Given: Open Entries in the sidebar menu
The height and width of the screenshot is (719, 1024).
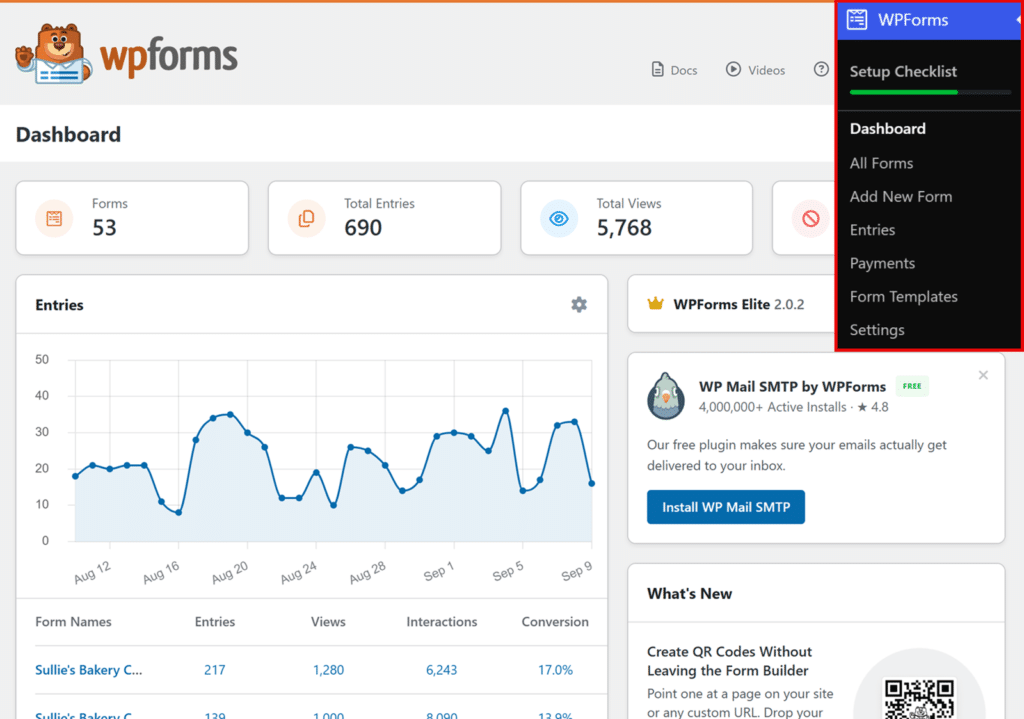Looking at the screenshot, I should [x=872, y=230].
